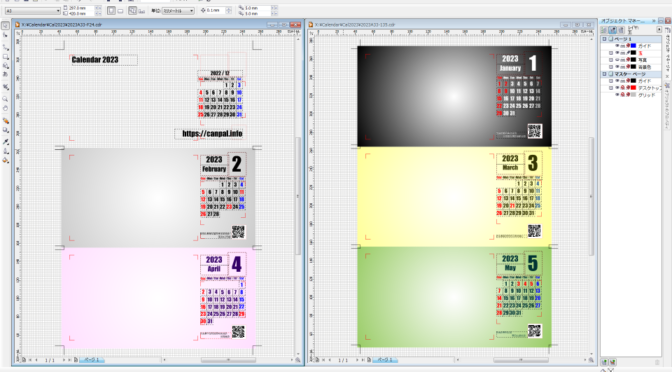Collapse the マスター ページ tree node
Screen dimensions: 672x372
(x=604, y=74)
